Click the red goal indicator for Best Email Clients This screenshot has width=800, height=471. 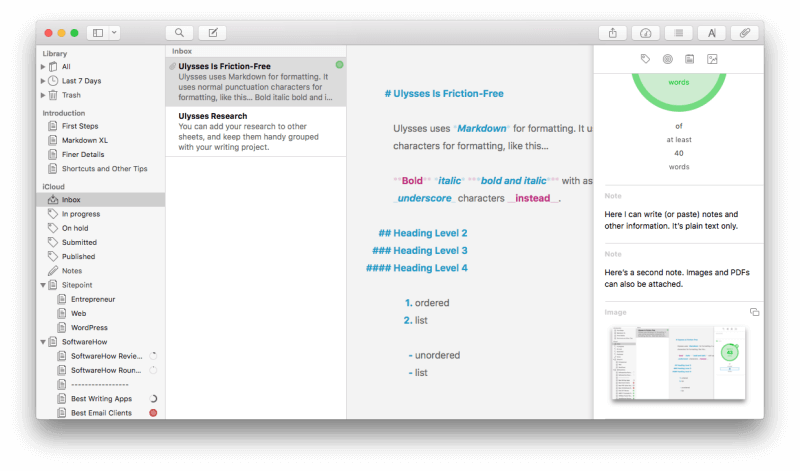[x=153, y=413]
